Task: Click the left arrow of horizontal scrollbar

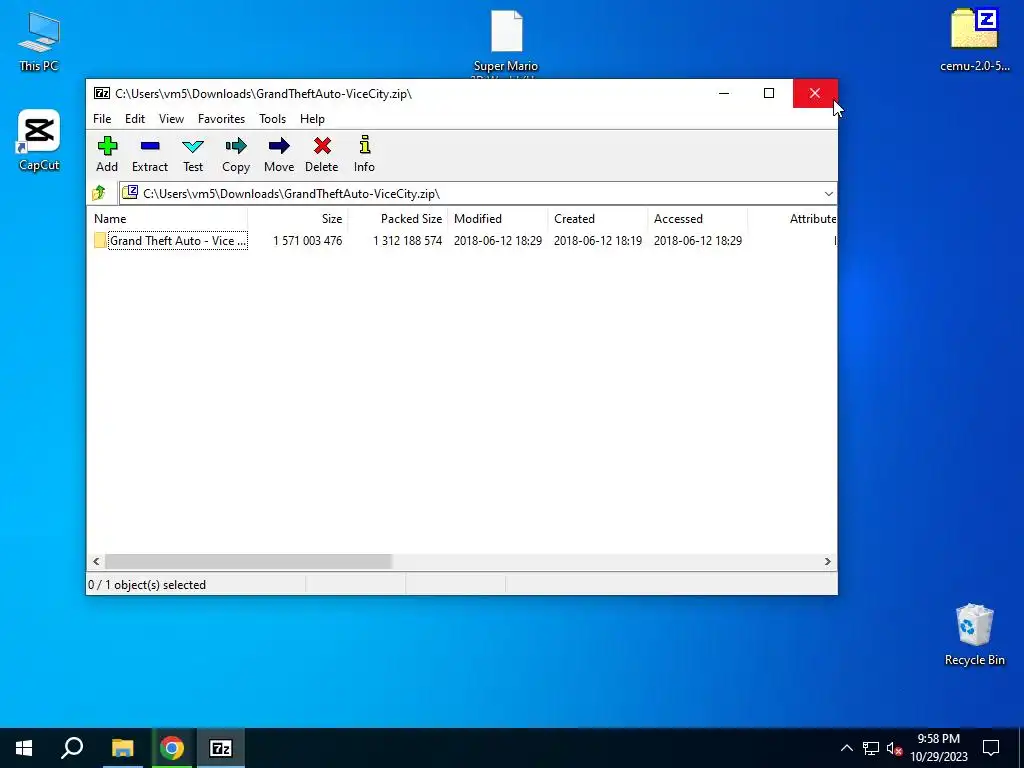Action: (96, 562)
